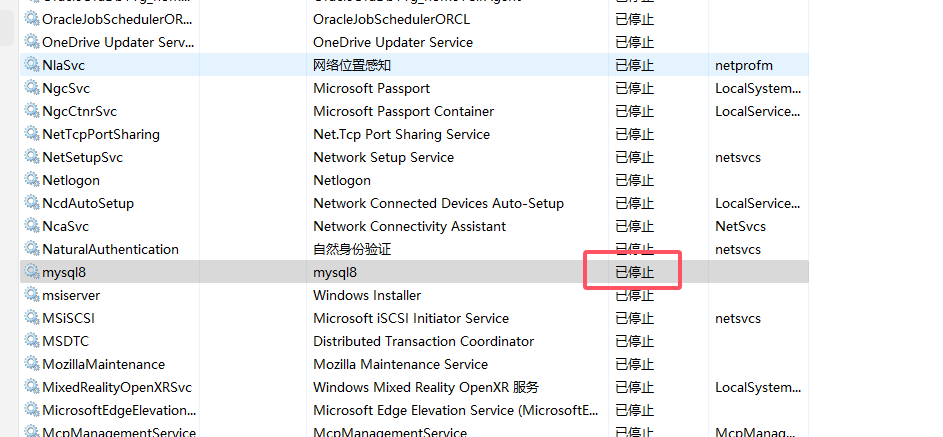Click the OracleJobSchedulerORCL description text
943x437 pixels.
pyautogui.click(x=392, y=19)
